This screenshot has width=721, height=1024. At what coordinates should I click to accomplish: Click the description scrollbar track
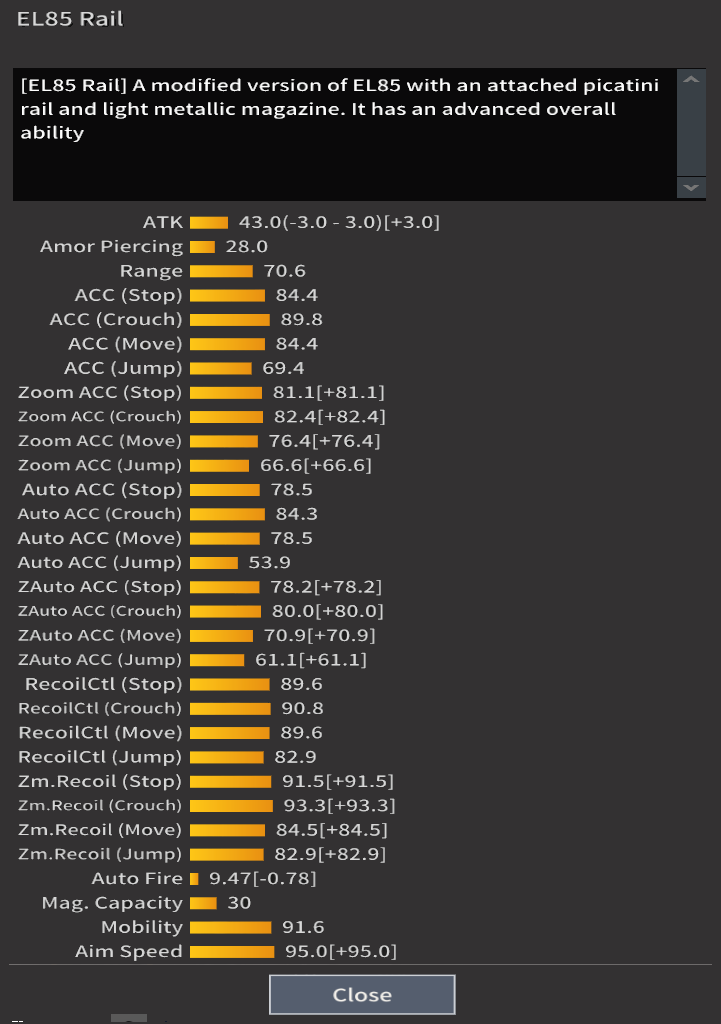coord(691,134)
